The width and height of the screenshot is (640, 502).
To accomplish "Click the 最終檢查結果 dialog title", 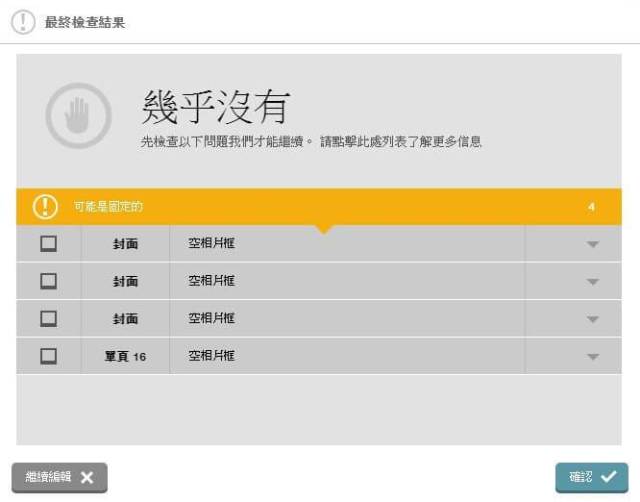I will tap(85, 22).
